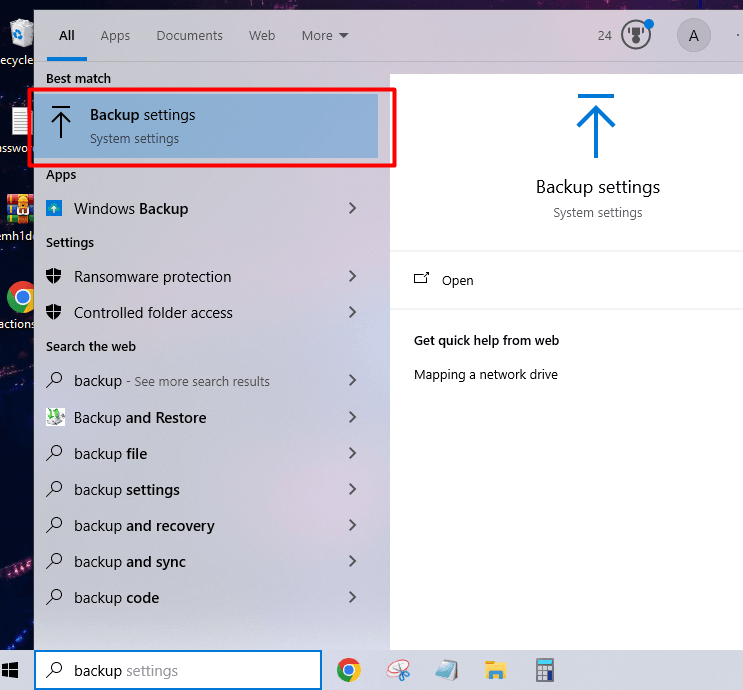Click the Controlled folder access shield icon
This screenshot has width=743, height=690.
pyautogui.click(x=54, y=312)
